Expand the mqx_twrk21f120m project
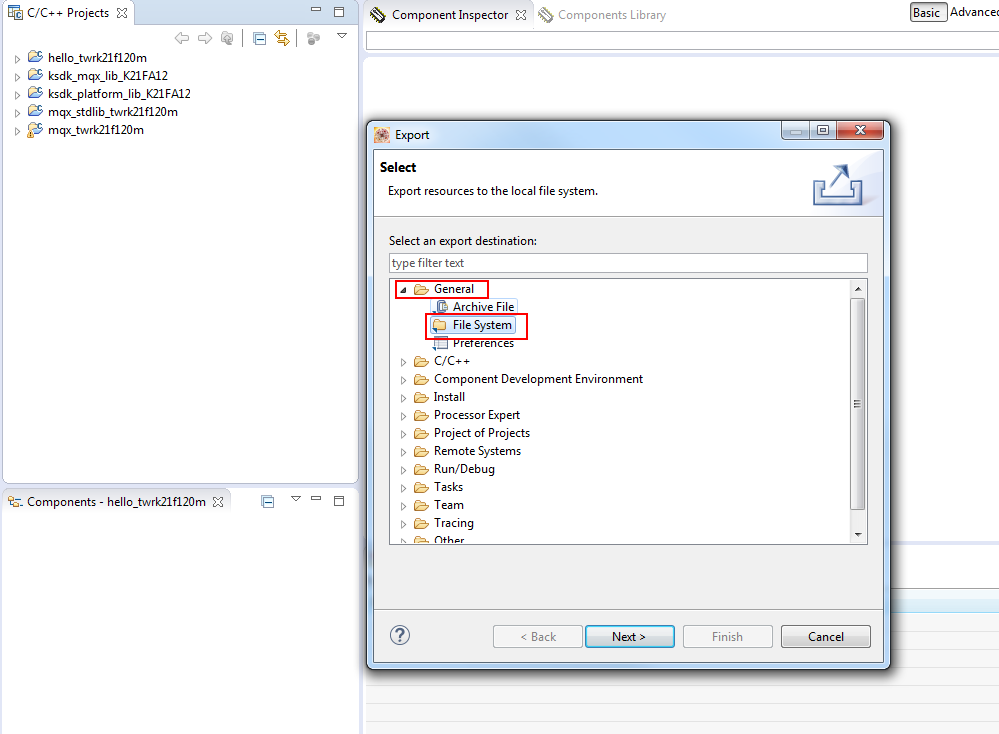Viewport: 999px width, 734px height. pos(17,131)
